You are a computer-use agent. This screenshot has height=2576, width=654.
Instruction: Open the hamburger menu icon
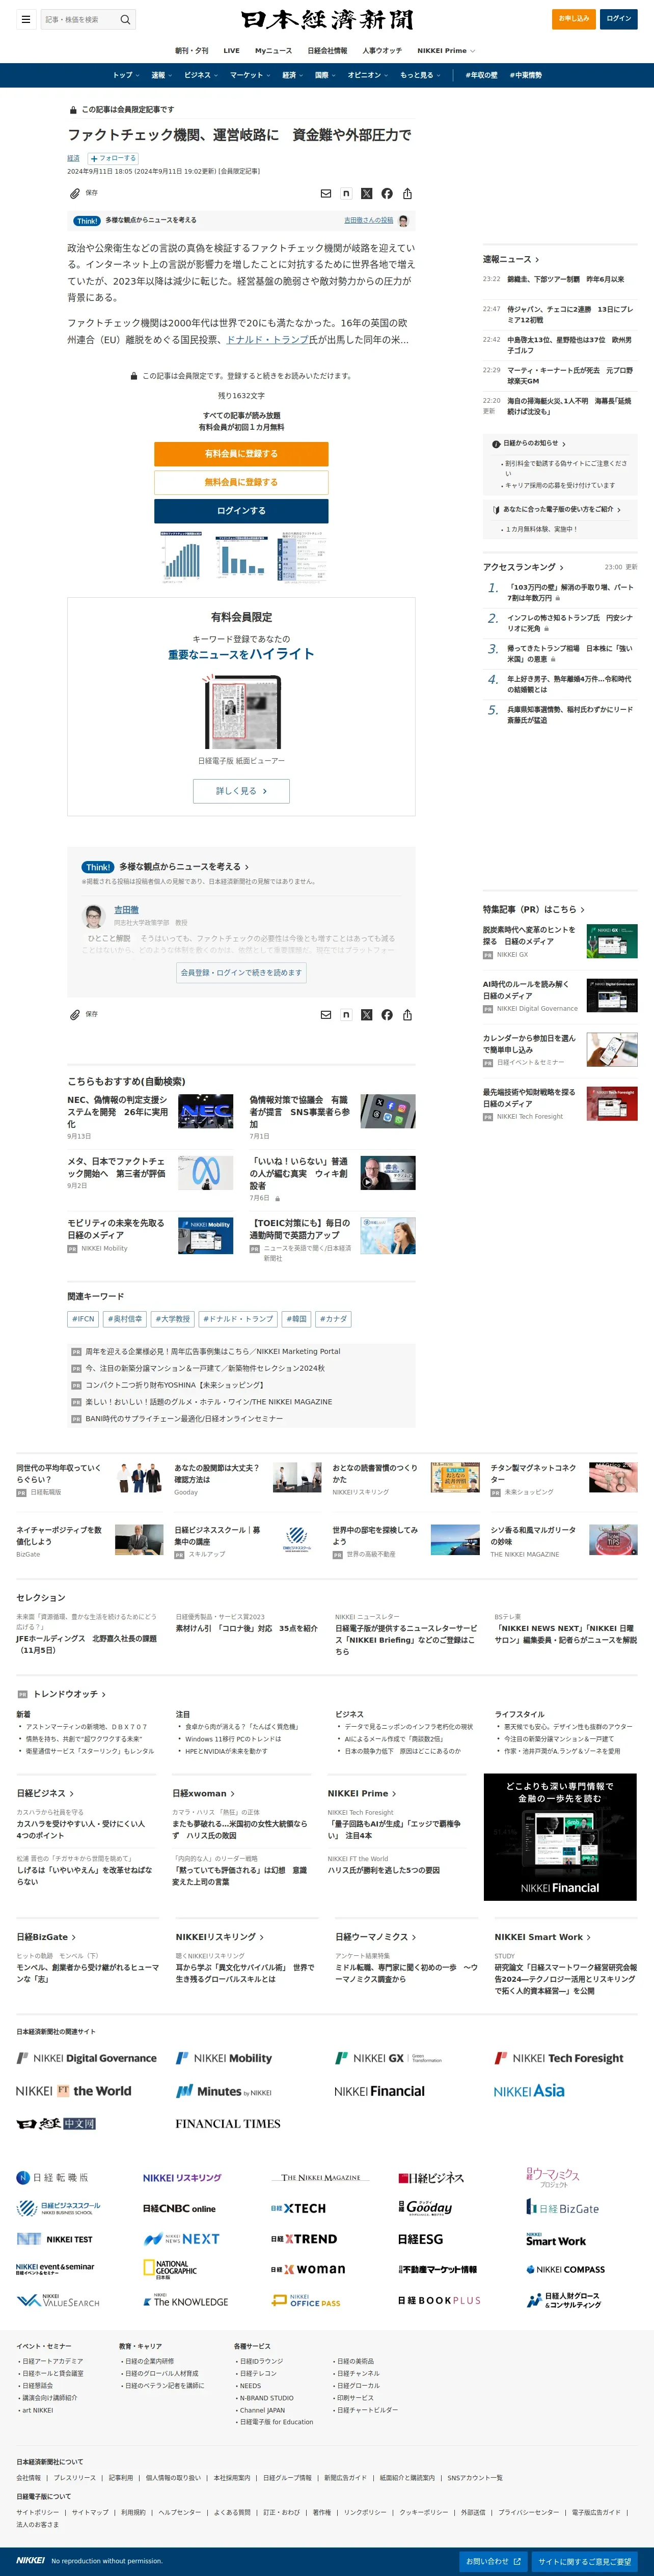tap(25, 19)
